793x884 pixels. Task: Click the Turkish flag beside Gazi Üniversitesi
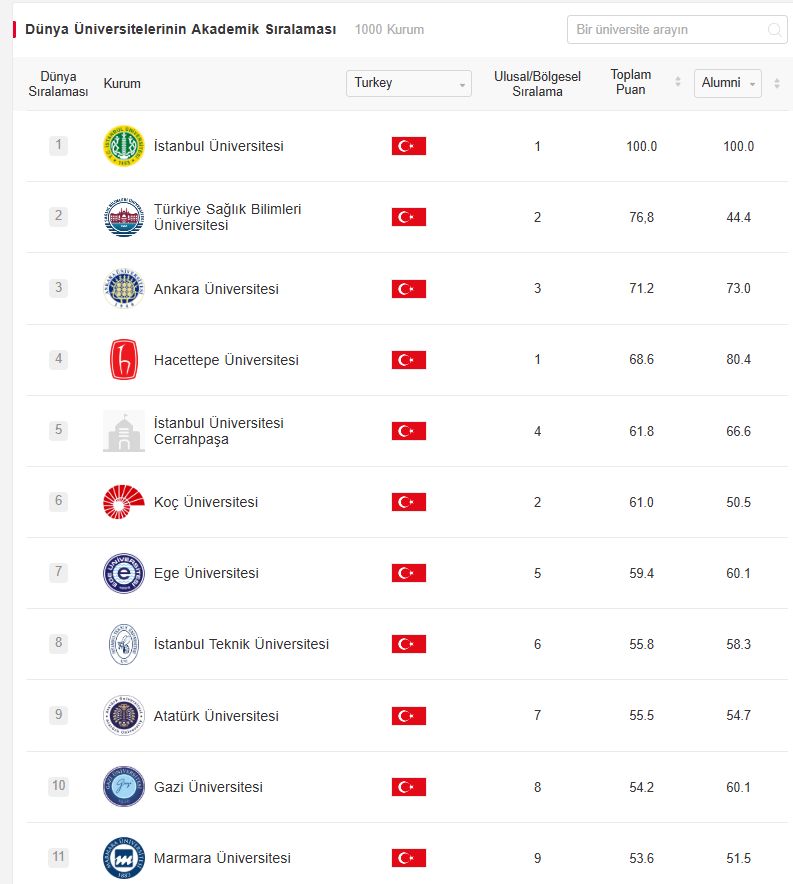408,787
